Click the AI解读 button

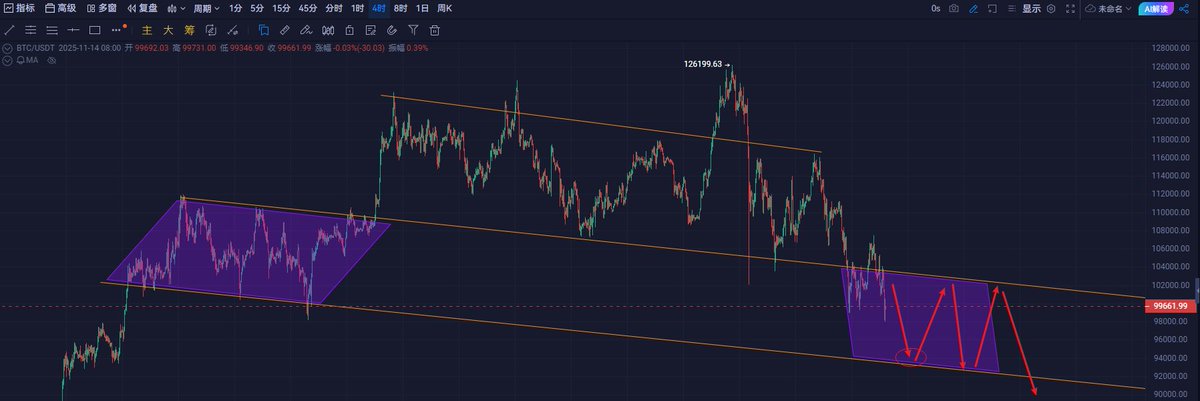click(x=1156, y=9)
